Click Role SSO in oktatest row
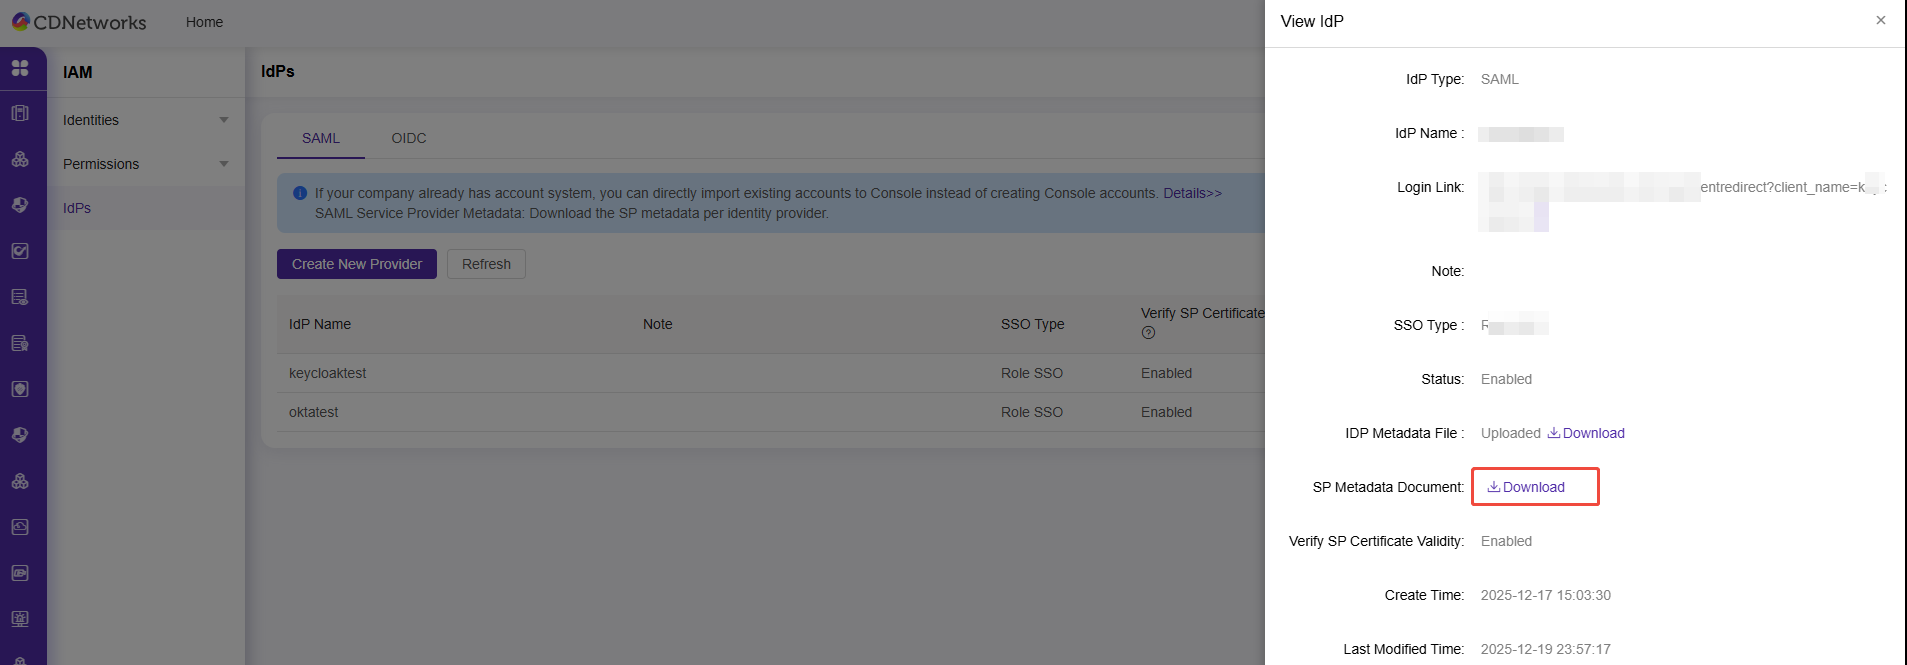This screenshot has width=1907, height=665. [x=1032, y=412]
